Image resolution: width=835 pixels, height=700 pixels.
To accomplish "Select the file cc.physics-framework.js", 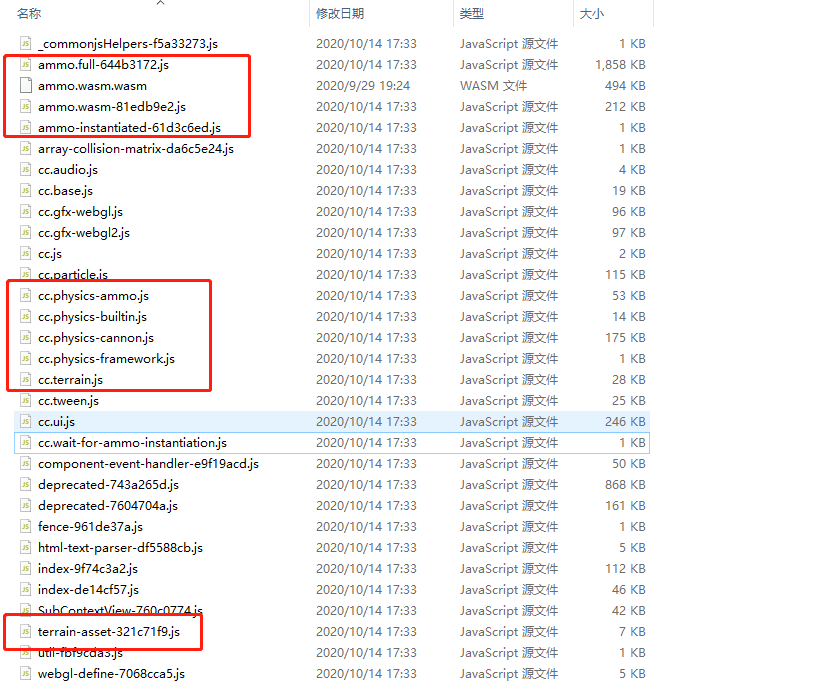I will [x=106, y=359].
